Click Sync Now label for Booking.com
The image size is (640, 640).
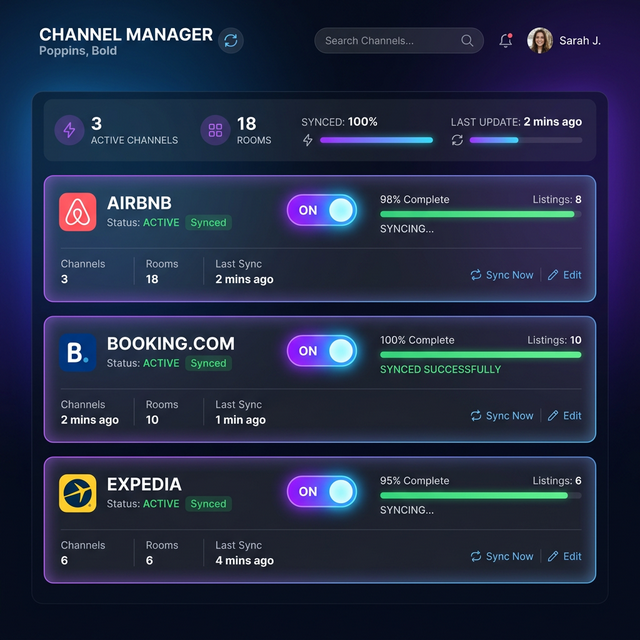(509, 416)
